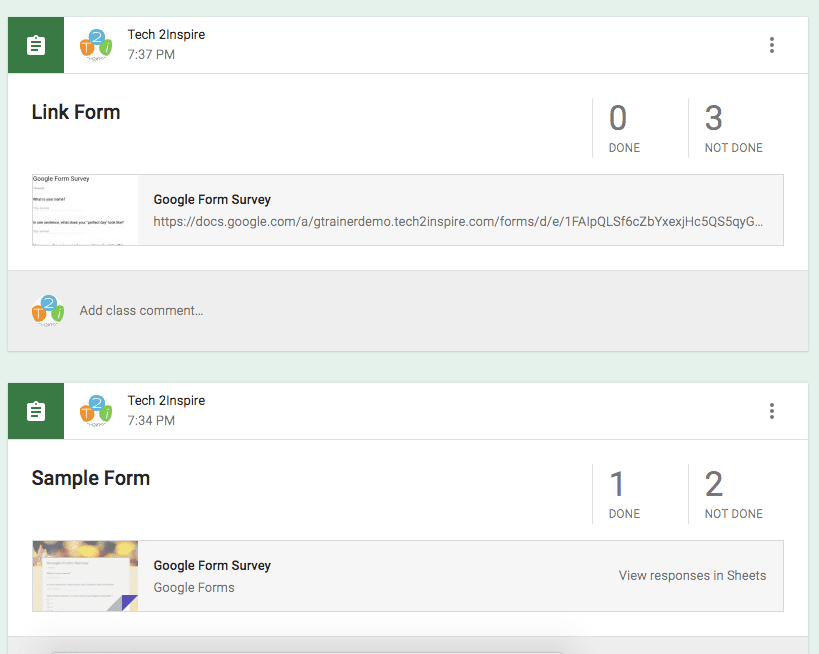The width and height of the screenshot is (819, 654).
Task: Select the Tech 2Inspire avatar in Link Form header
Action: click(x=97, y=44)
